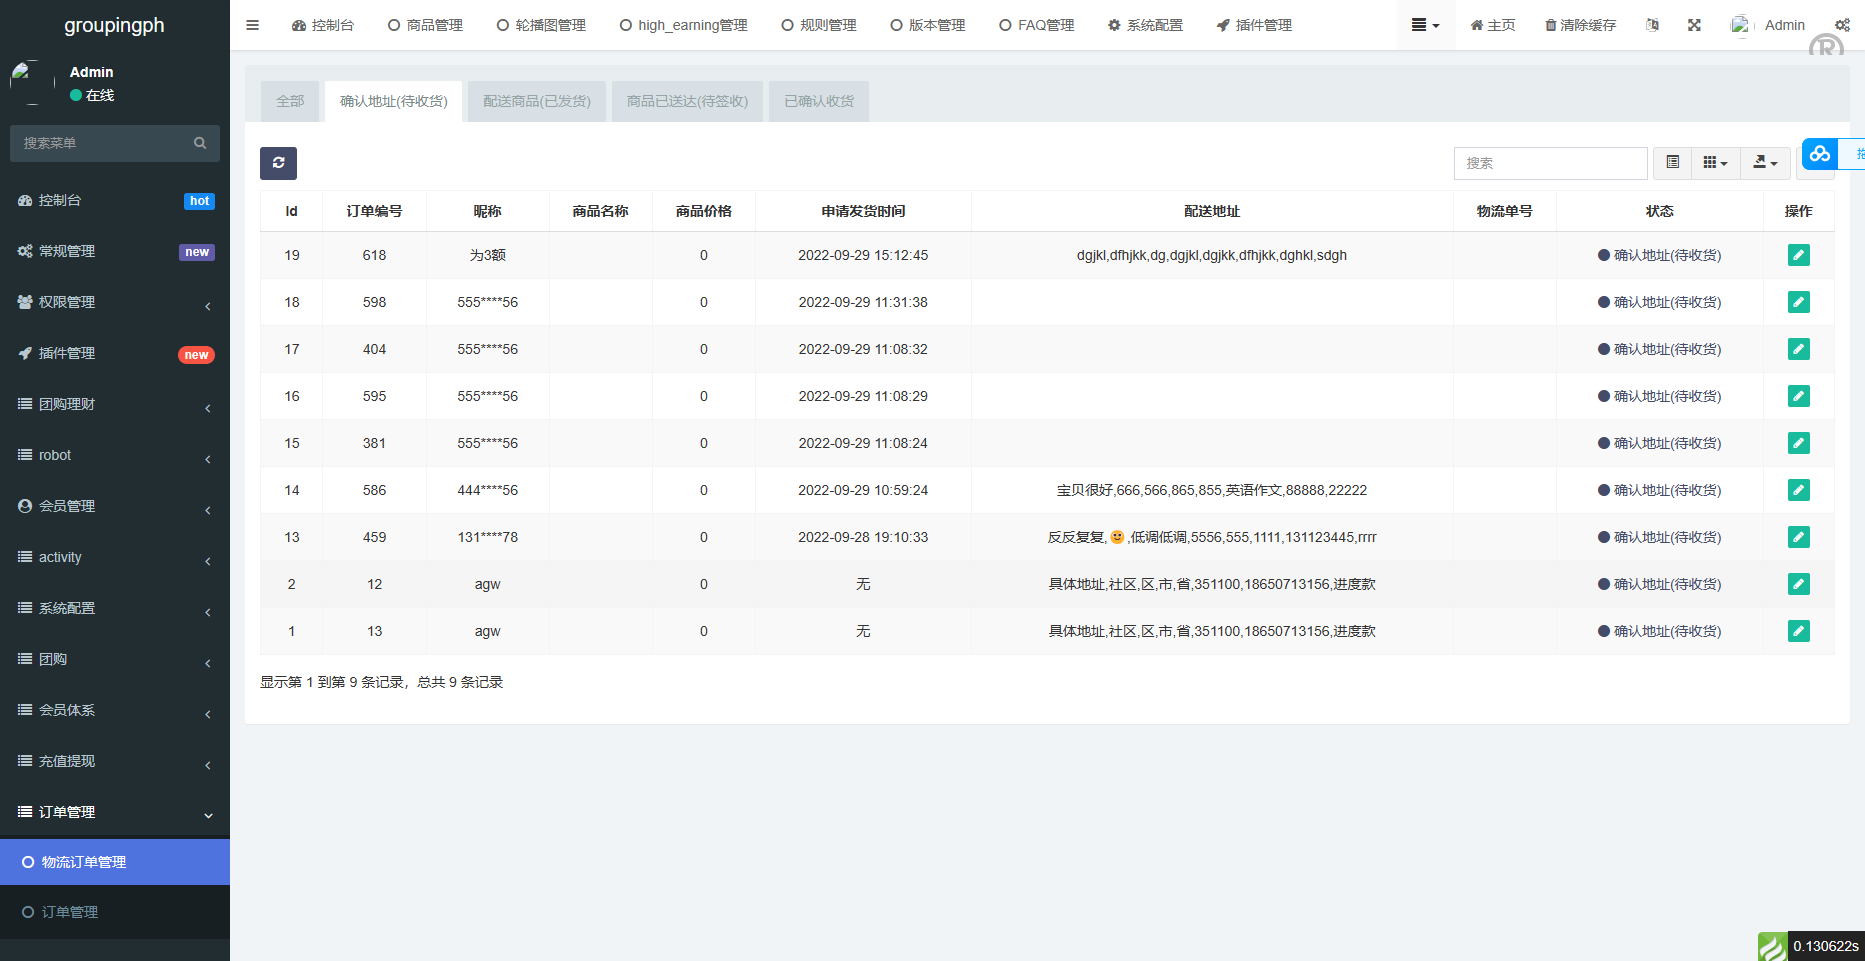1865x961 pixels.
Task: Select the edit pencil icon for order 618
Action: 1798,255
